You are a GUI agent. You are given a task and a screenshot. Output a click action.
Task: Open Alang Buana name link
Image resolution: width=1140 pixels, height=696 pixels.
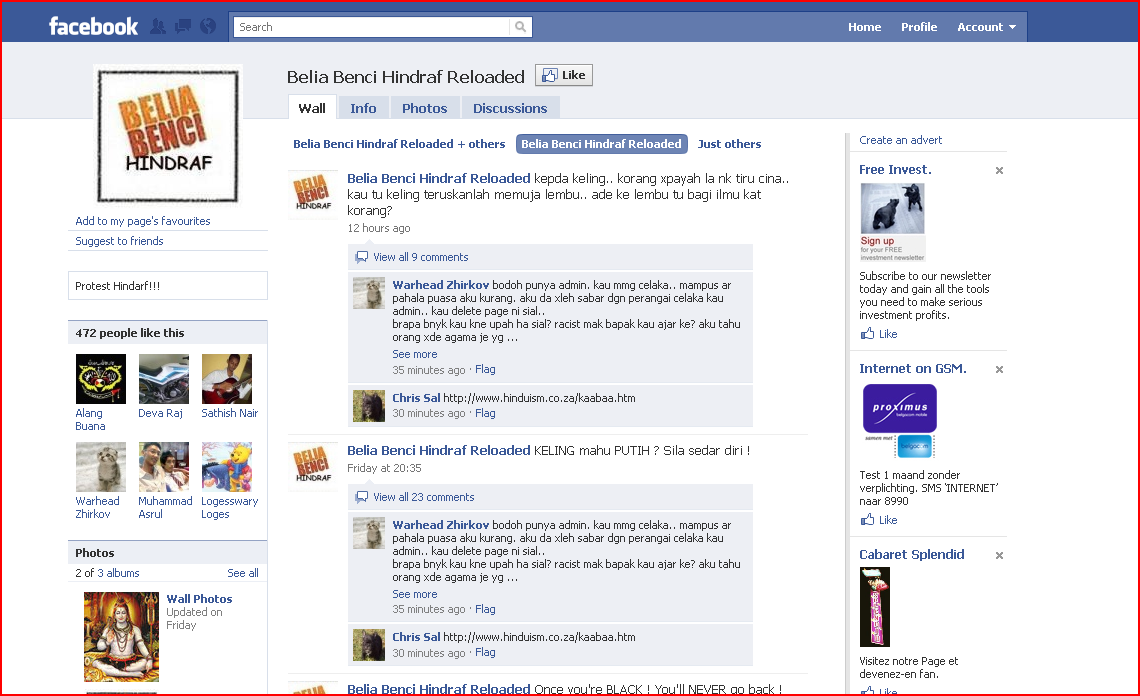90,420
